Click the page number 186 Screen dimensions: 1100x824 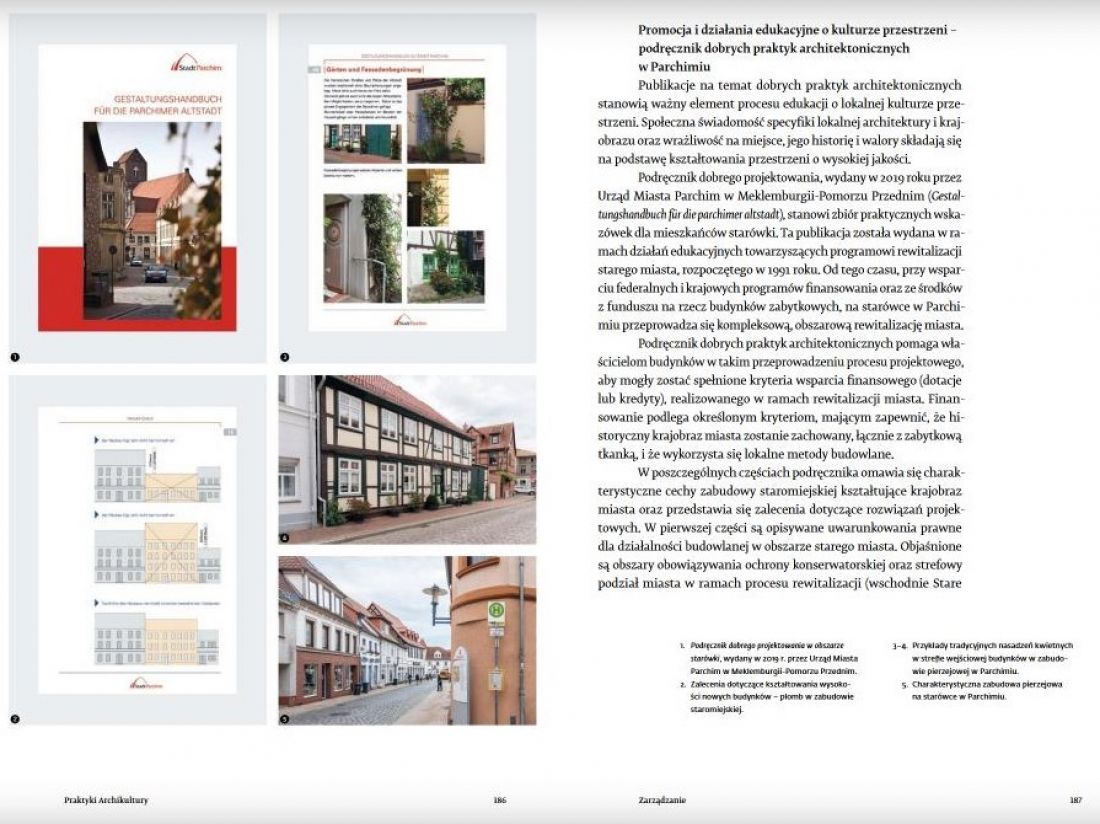(x=499, y=799)
